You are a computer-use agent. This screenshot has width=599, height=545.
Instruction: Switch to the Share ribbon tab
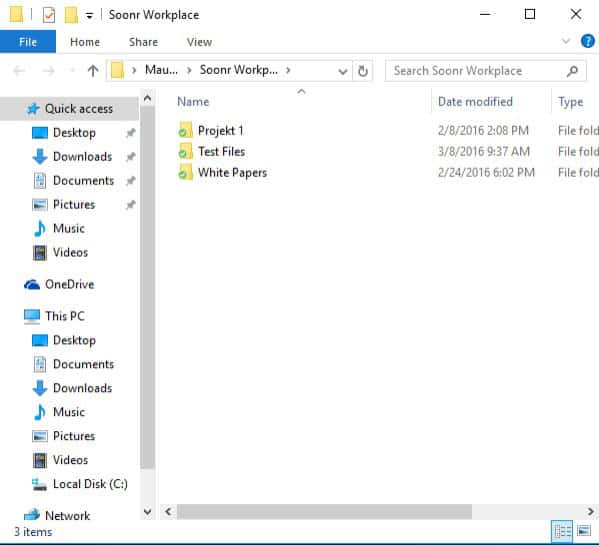[x=143, y=42]
